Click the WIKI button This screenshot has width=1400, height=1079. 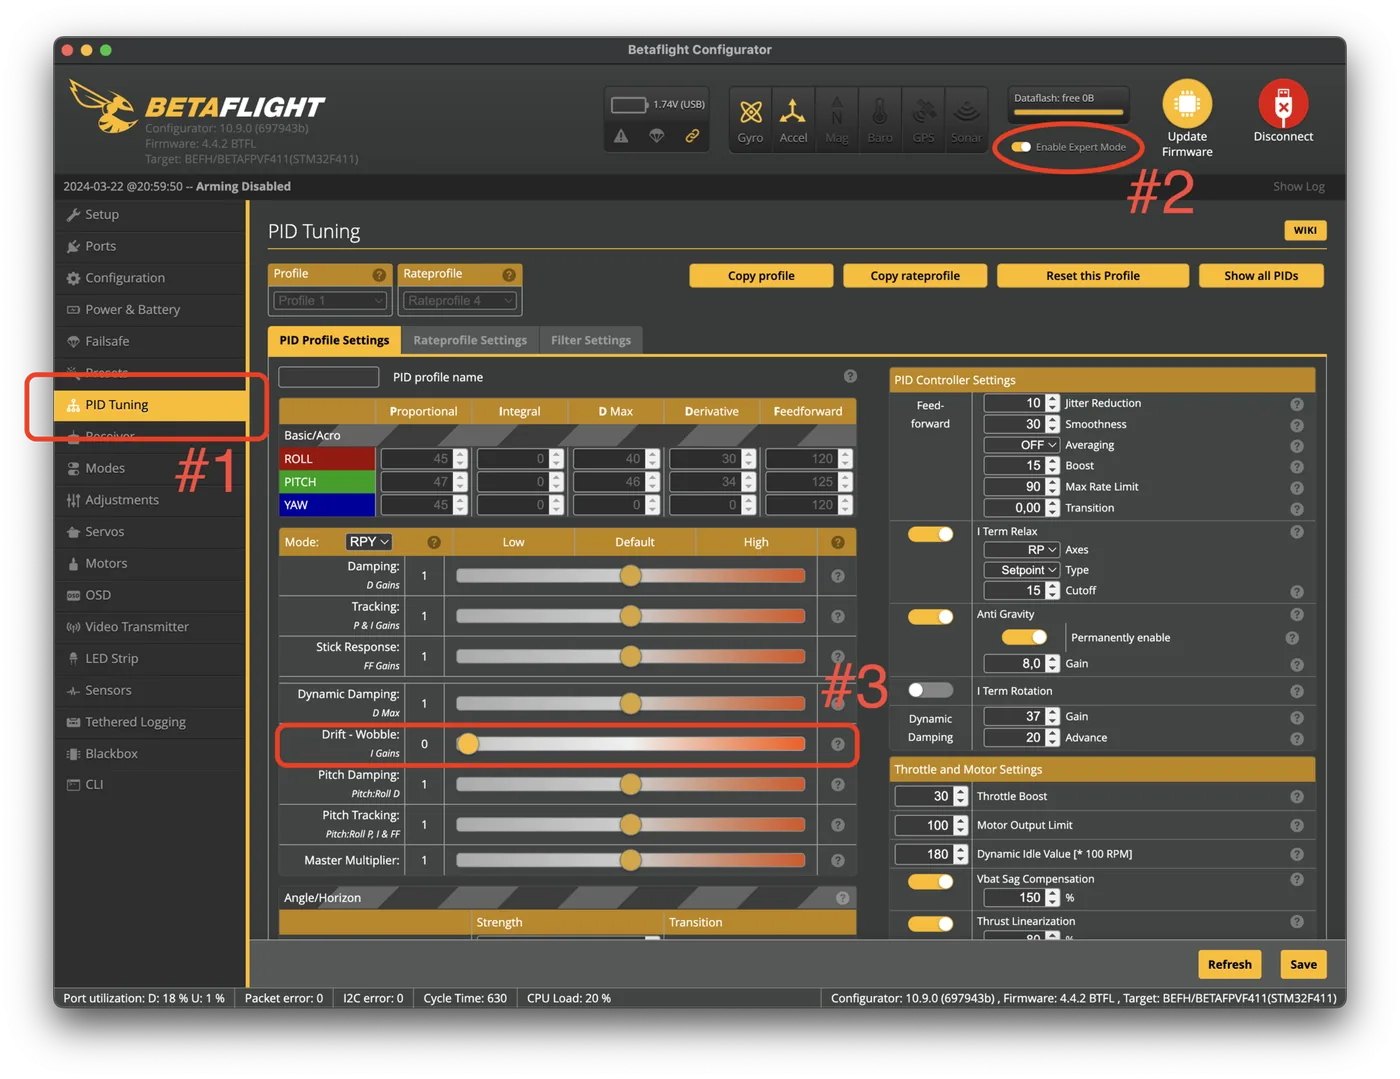1305,230
